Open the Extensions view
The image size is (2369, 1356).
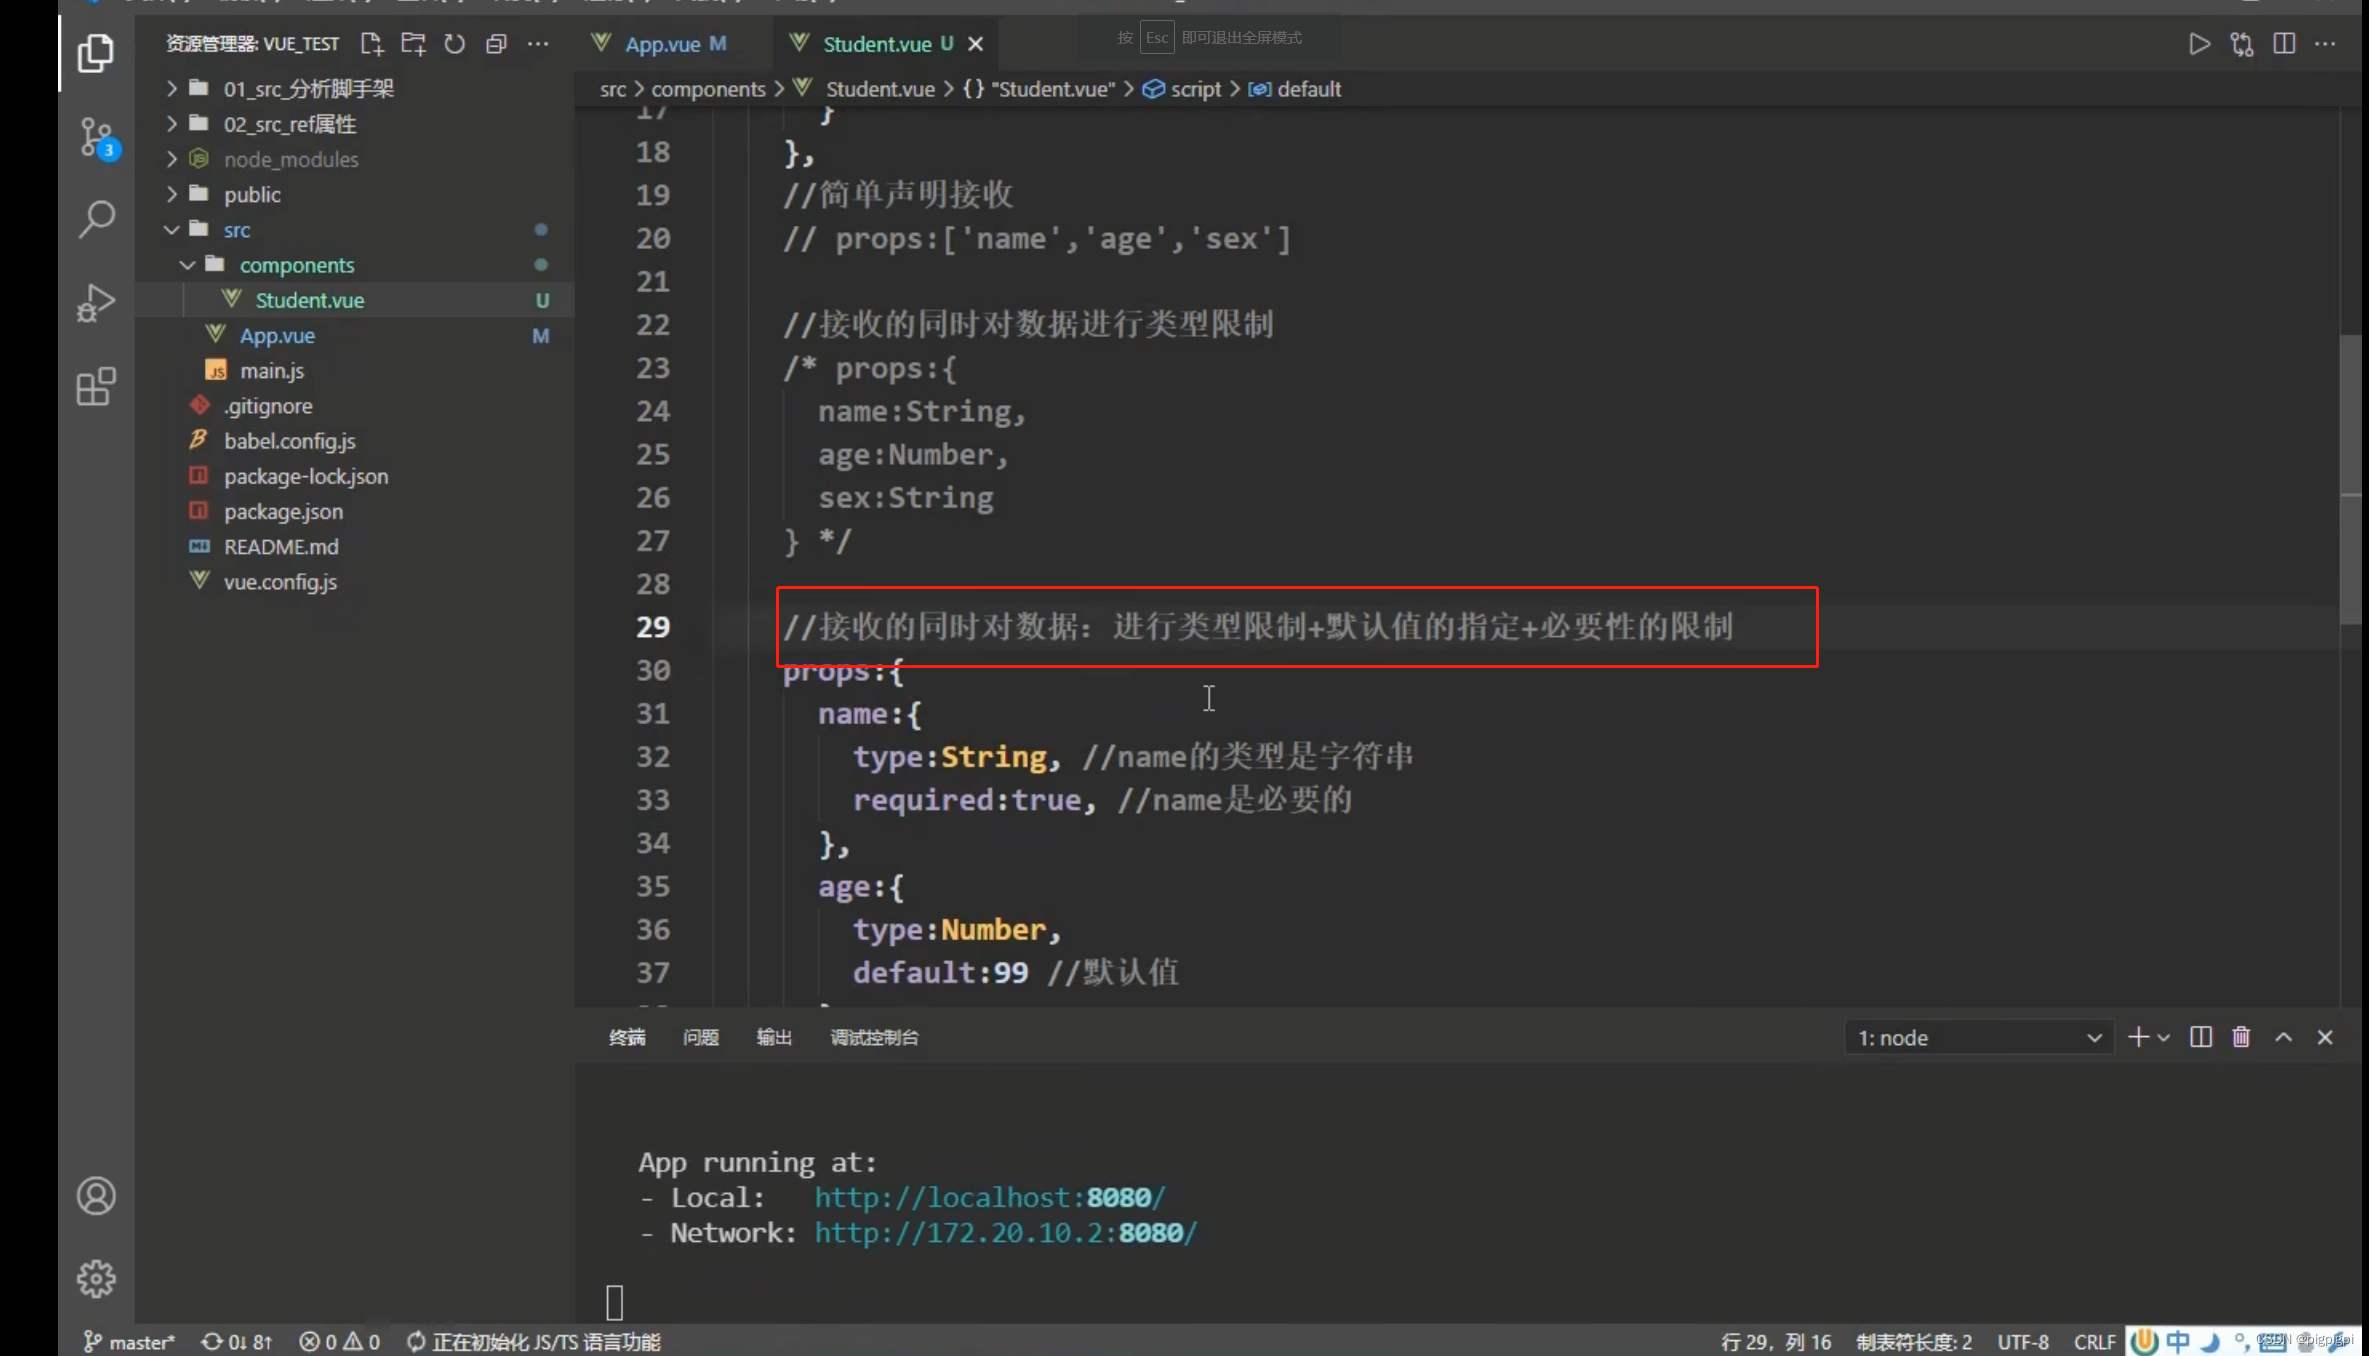click(96, 386)
